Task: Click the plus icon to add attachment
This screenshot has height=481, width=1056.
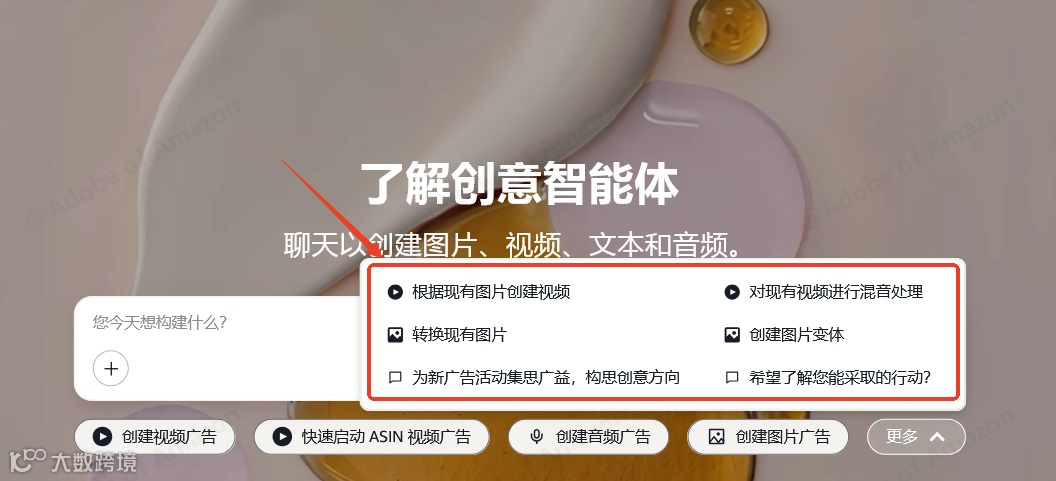Action: [x=110, y=368]
